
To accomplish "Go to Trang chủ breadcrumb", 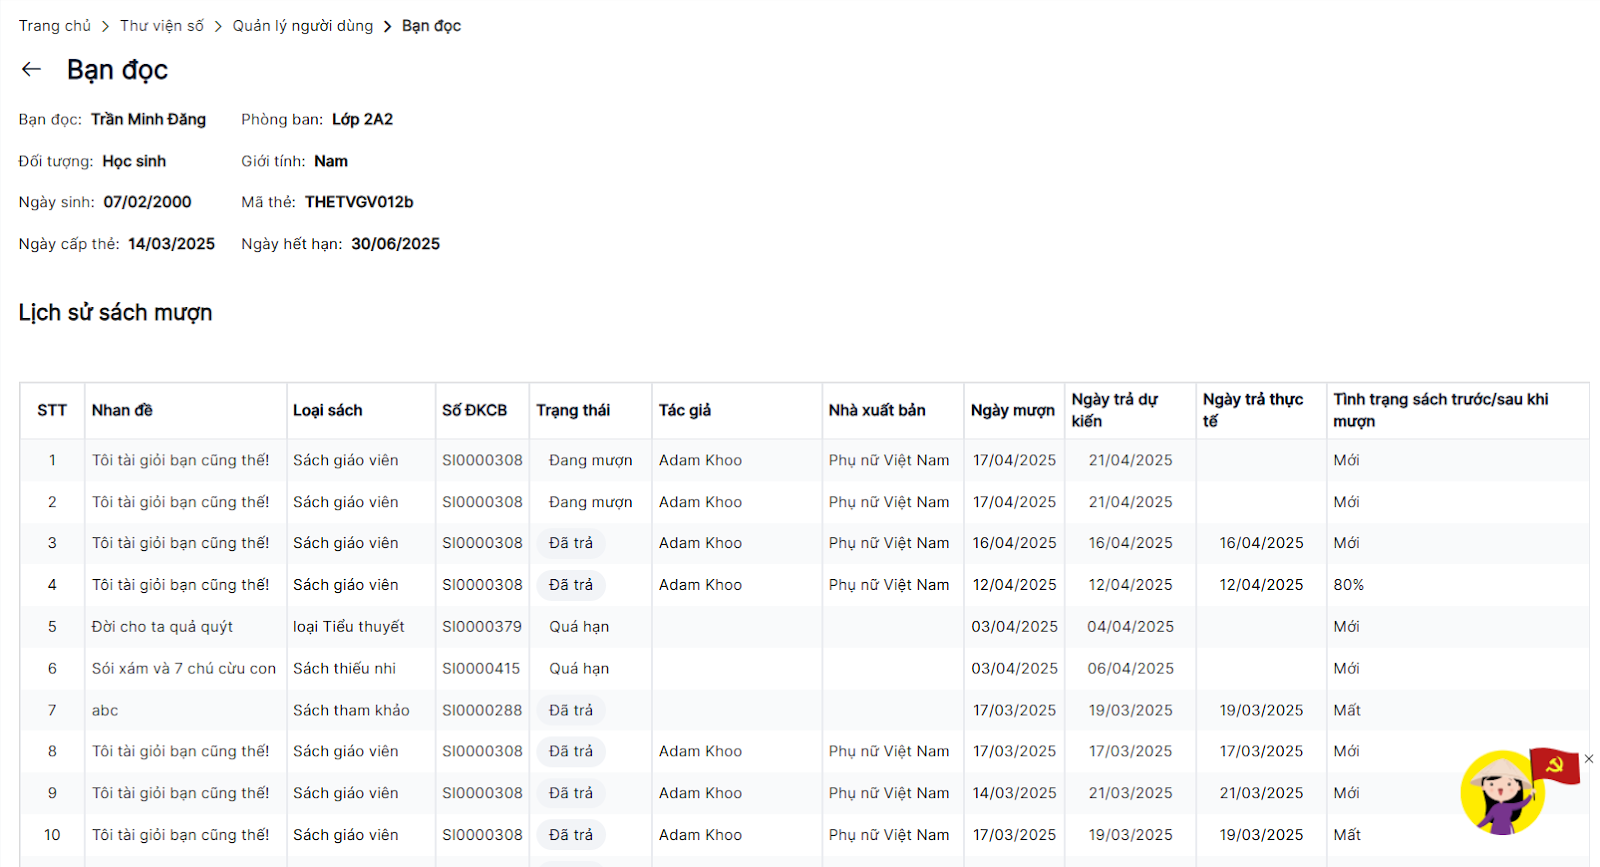I will click(x=54, y=26).
